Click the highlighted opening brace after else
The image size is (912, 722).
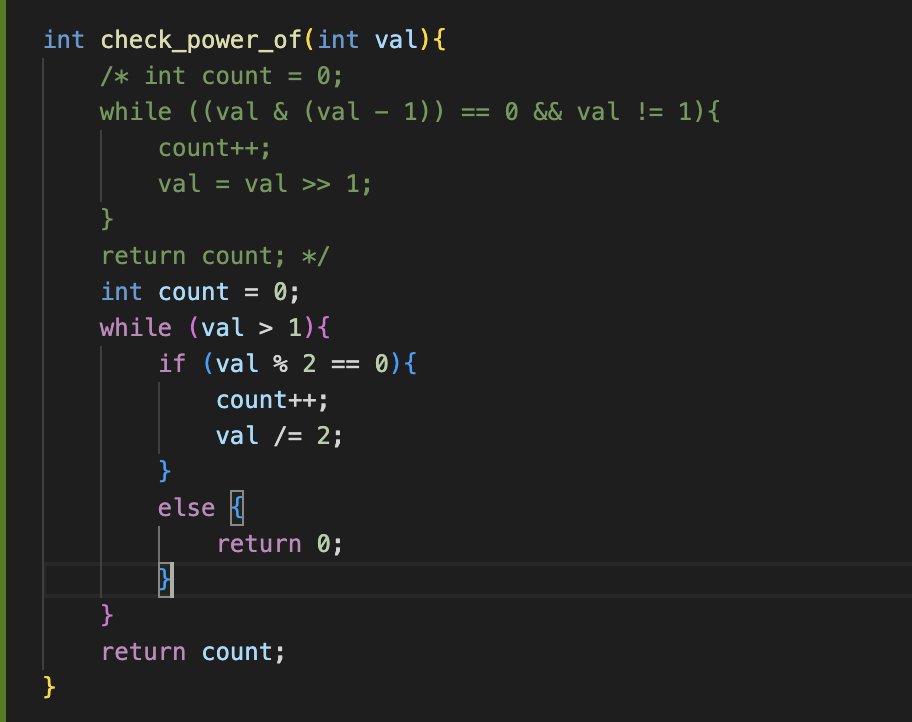point(237,508)
